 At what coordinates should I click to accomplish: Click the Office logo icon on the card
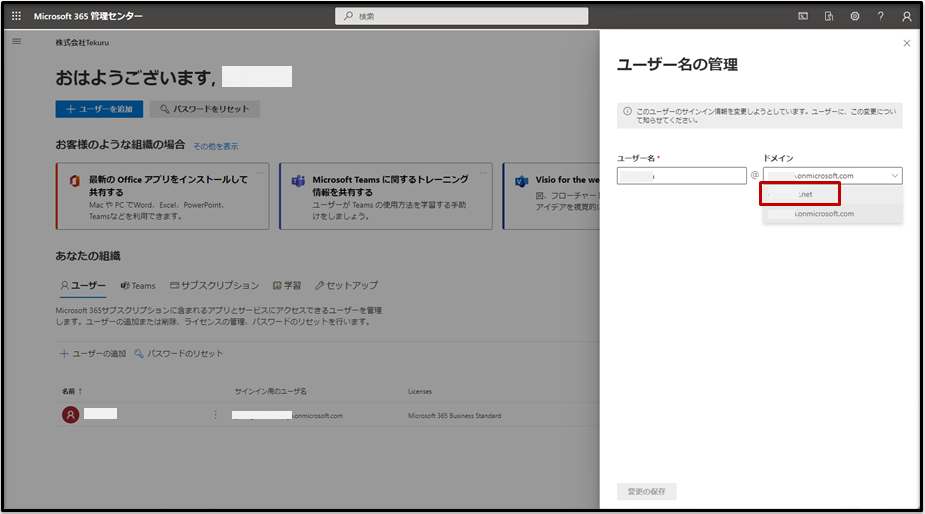[74, 181]
